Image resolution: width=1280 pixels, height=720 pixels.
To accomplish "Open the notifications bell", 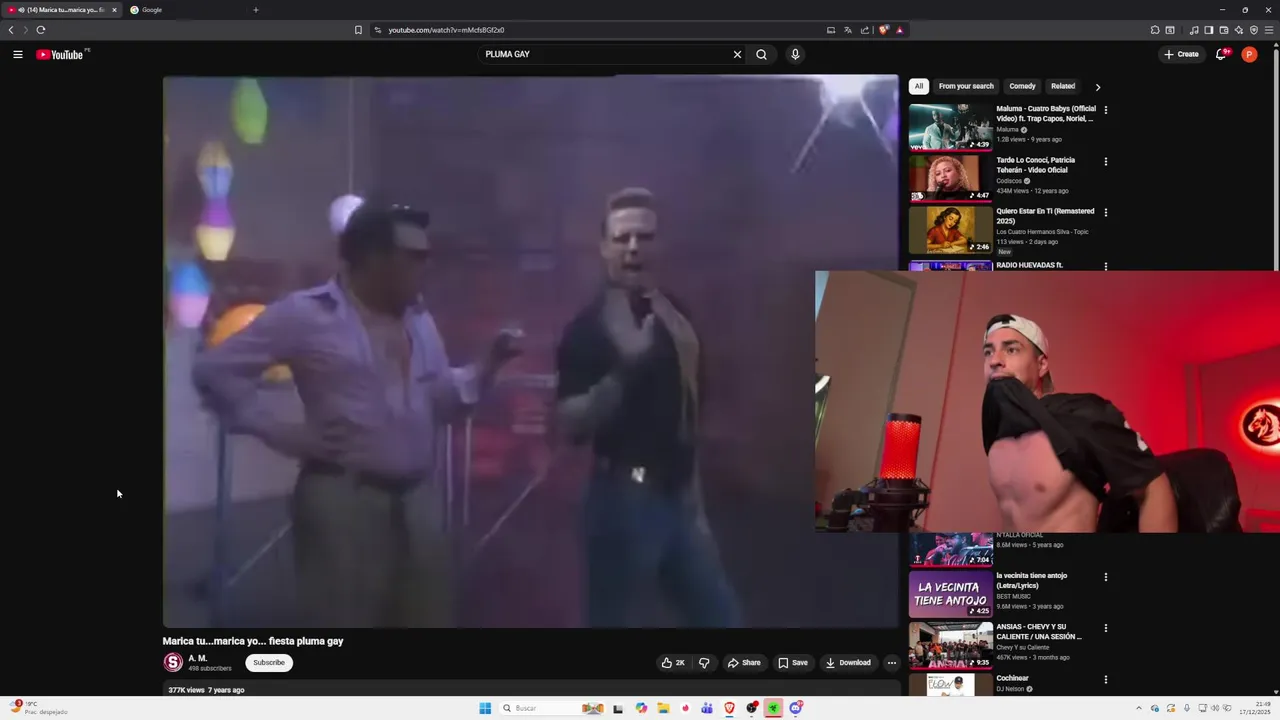I will (x=1221, y=55).
